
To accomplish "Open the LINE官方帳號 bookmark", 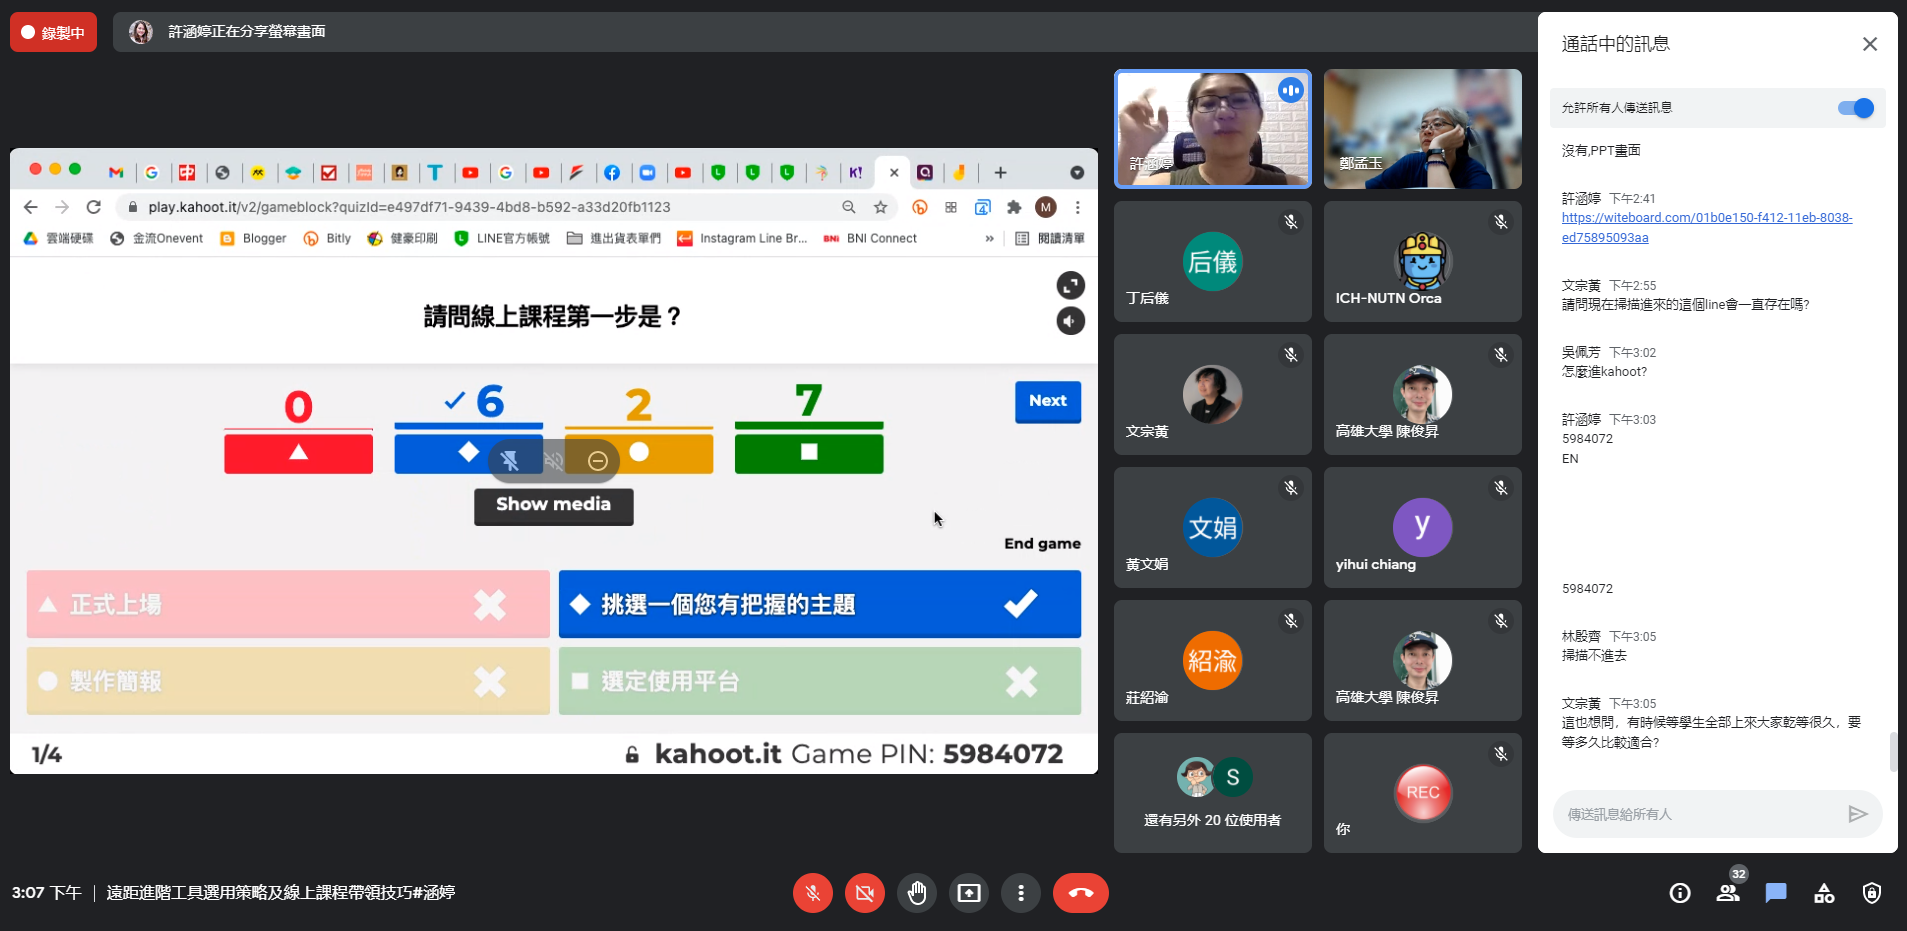I will coord(502,238).
